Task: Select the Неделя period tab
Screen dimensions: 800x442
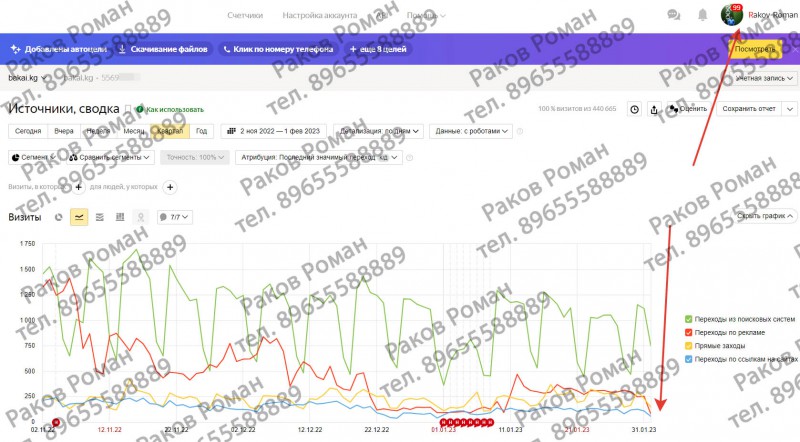Action: pyautogui.click(x=98, y=131)
